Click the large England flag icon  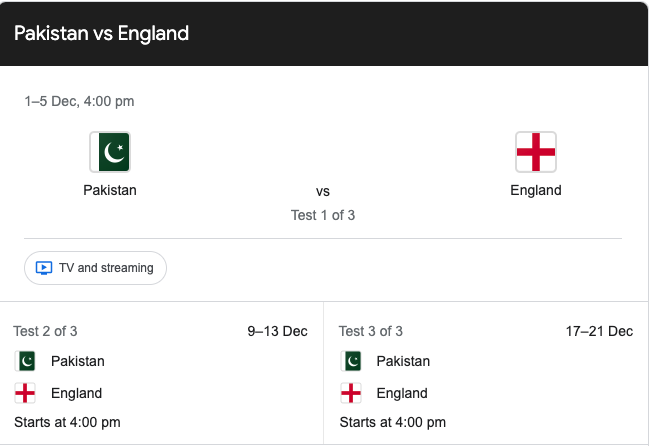(536, 152)
